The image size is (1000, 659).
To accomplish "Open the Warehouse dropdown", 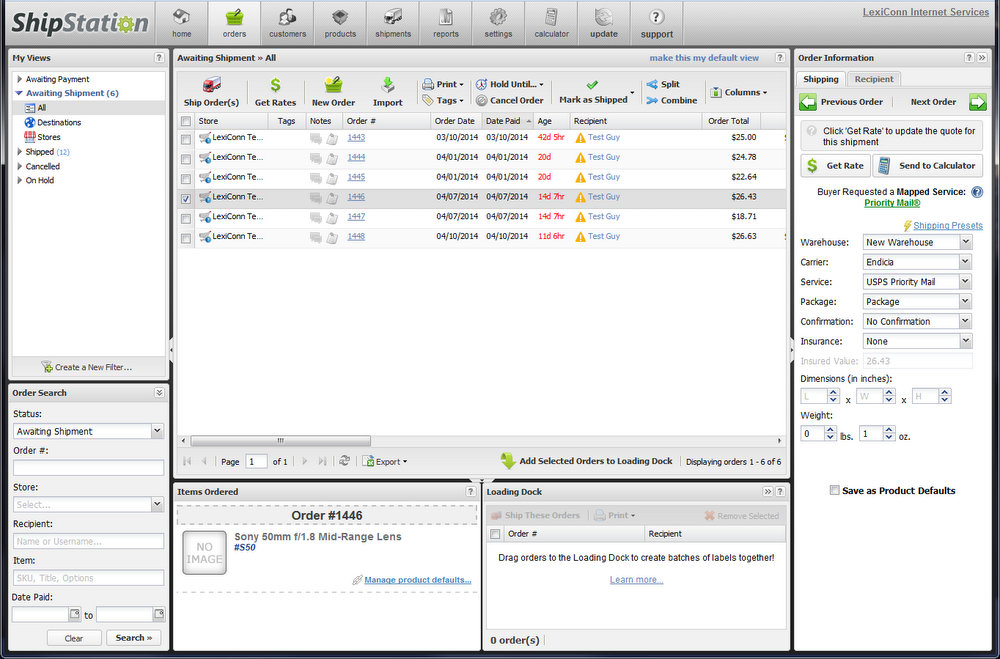I will click(966, 242).
